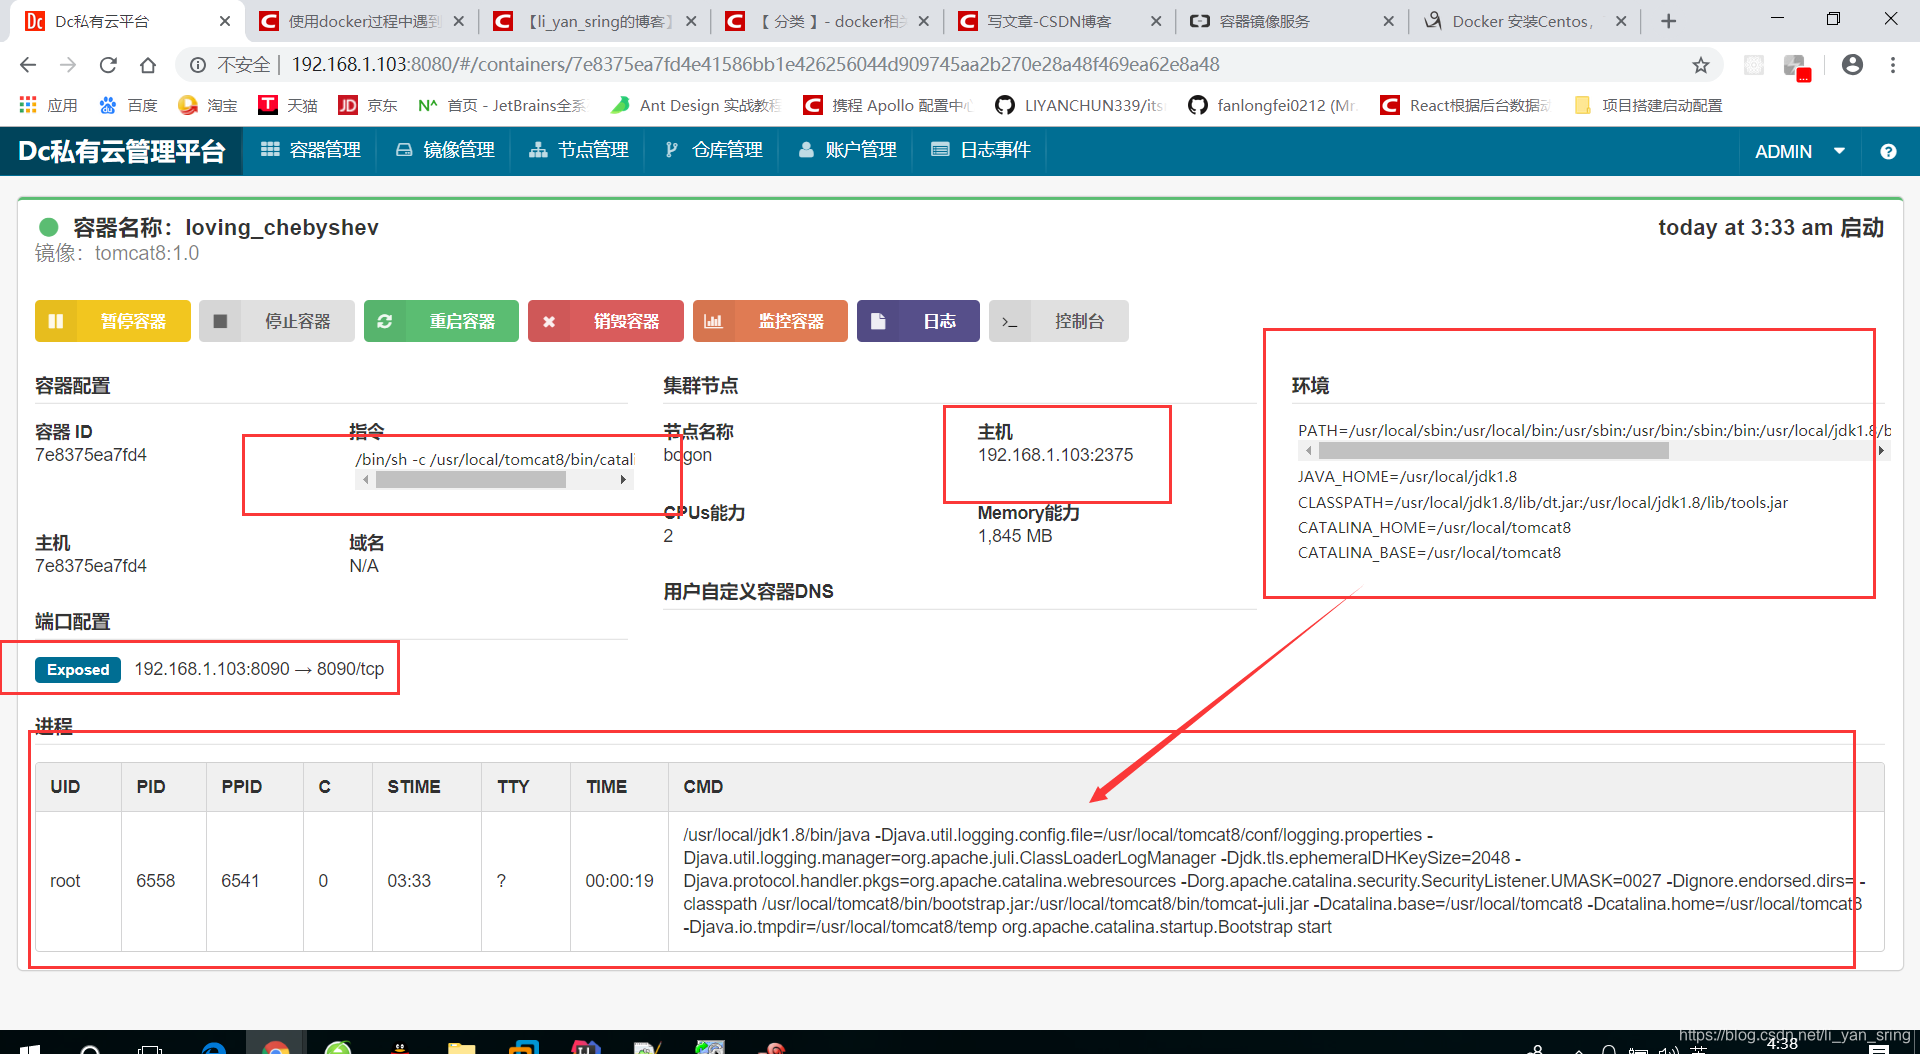Open Chrome from the Windows taskbar
The image size is (1920, 1054).
[x=276, y=1048]
